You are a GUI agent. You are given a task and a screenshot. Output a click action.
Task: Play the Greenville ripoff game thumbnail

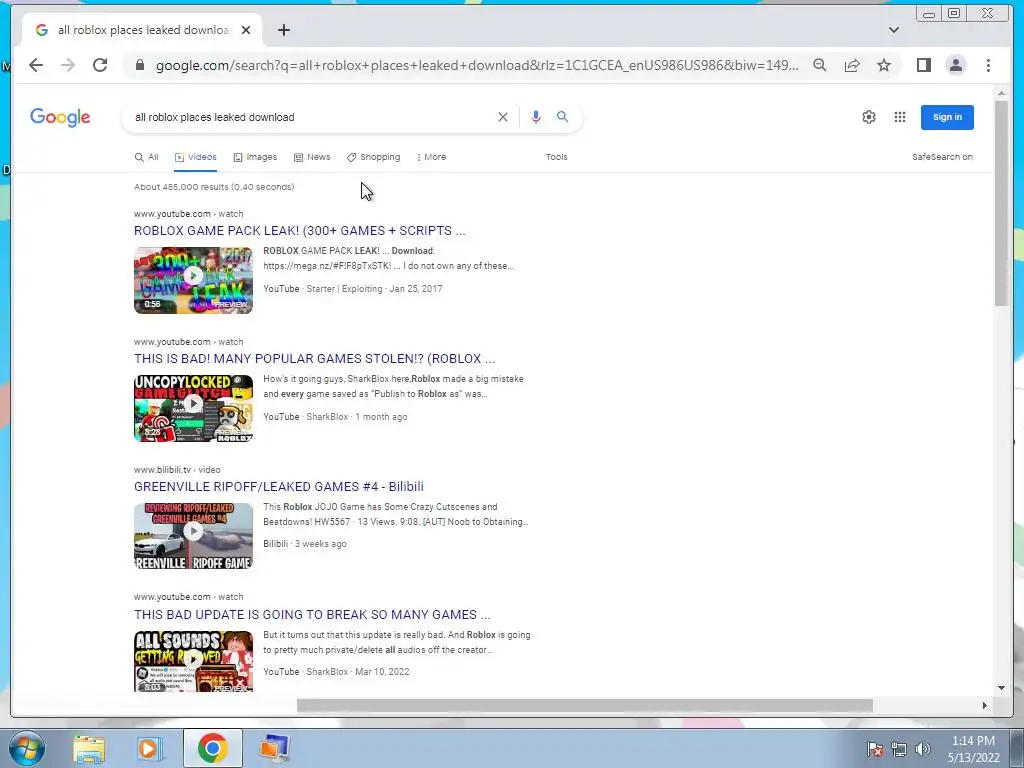[x=193, y=536]
